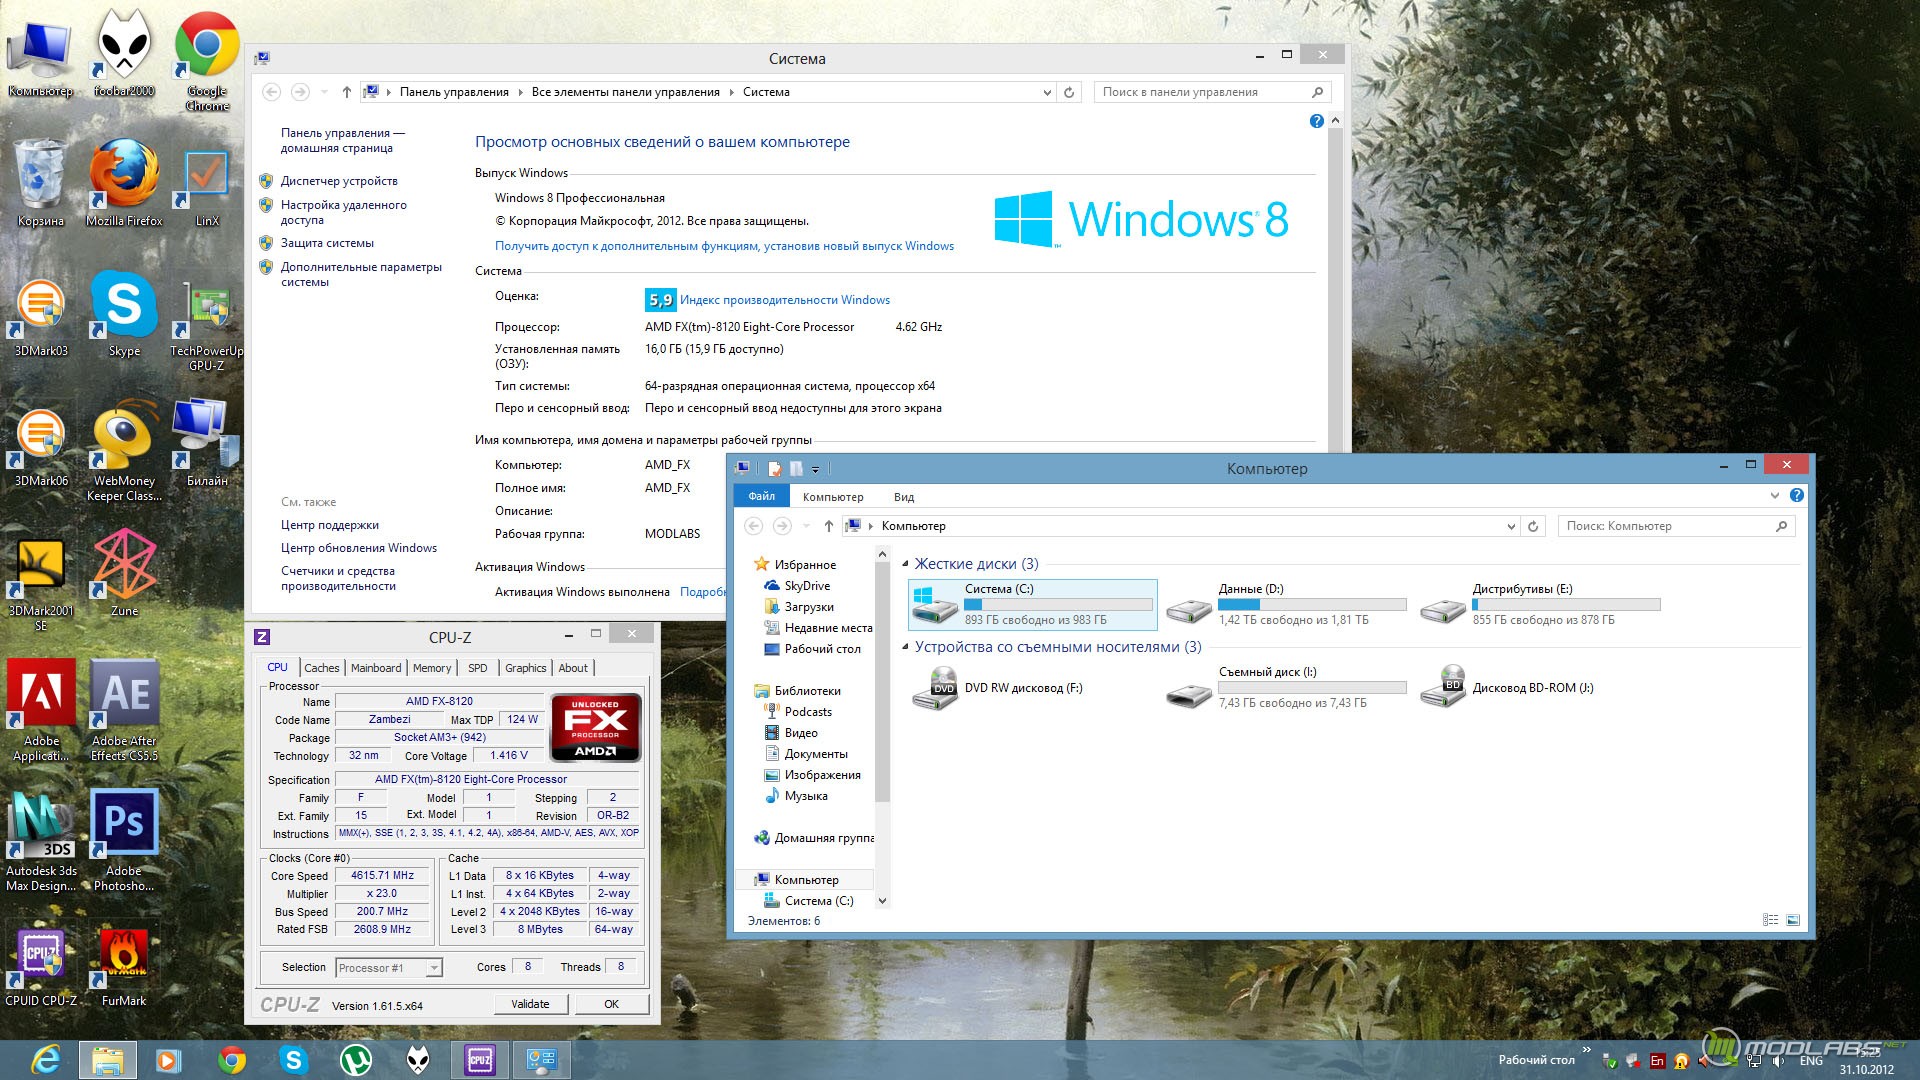Expand the Explorer ribbon chevron
1920x1080 pixels.
1775,495
